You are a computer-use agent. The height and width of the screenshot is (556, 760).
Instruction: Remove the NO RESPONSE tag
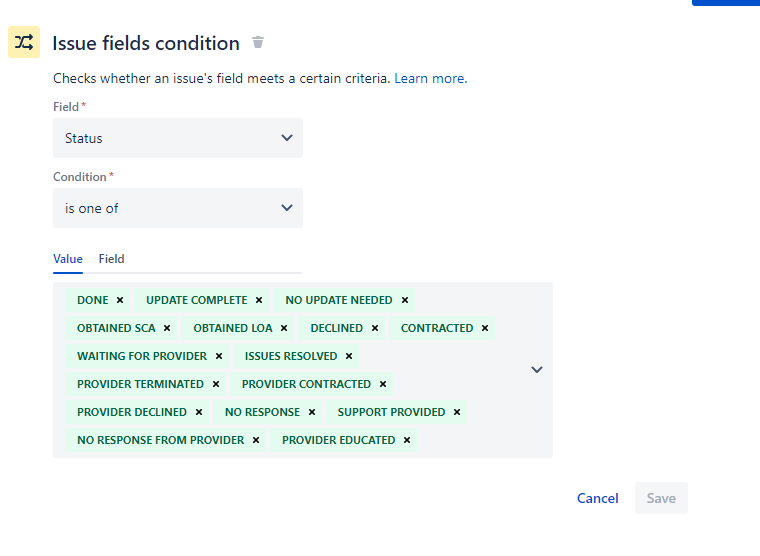tap(312, 412)
